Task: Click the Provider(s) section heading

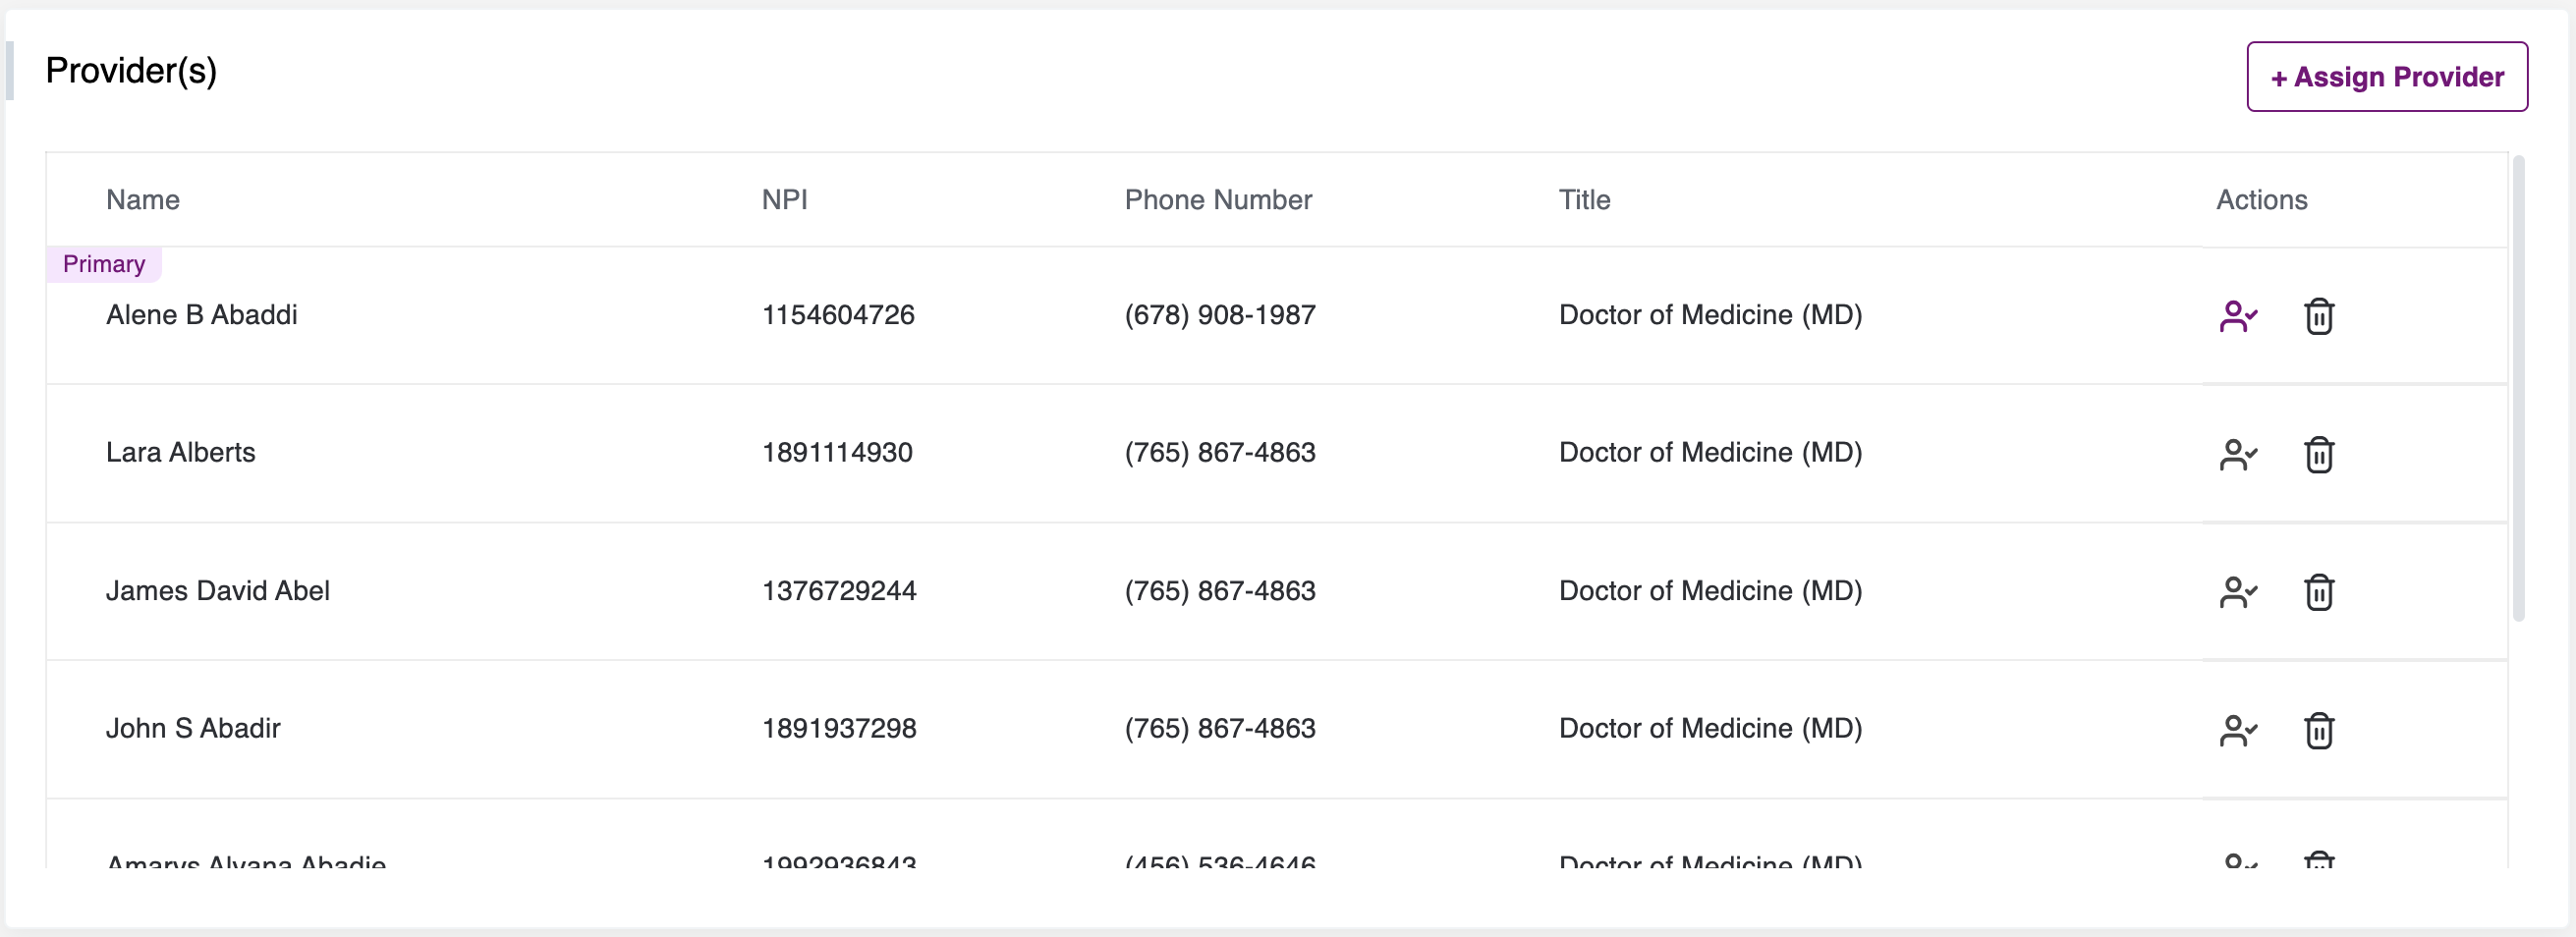Action: tap(131, 71)
